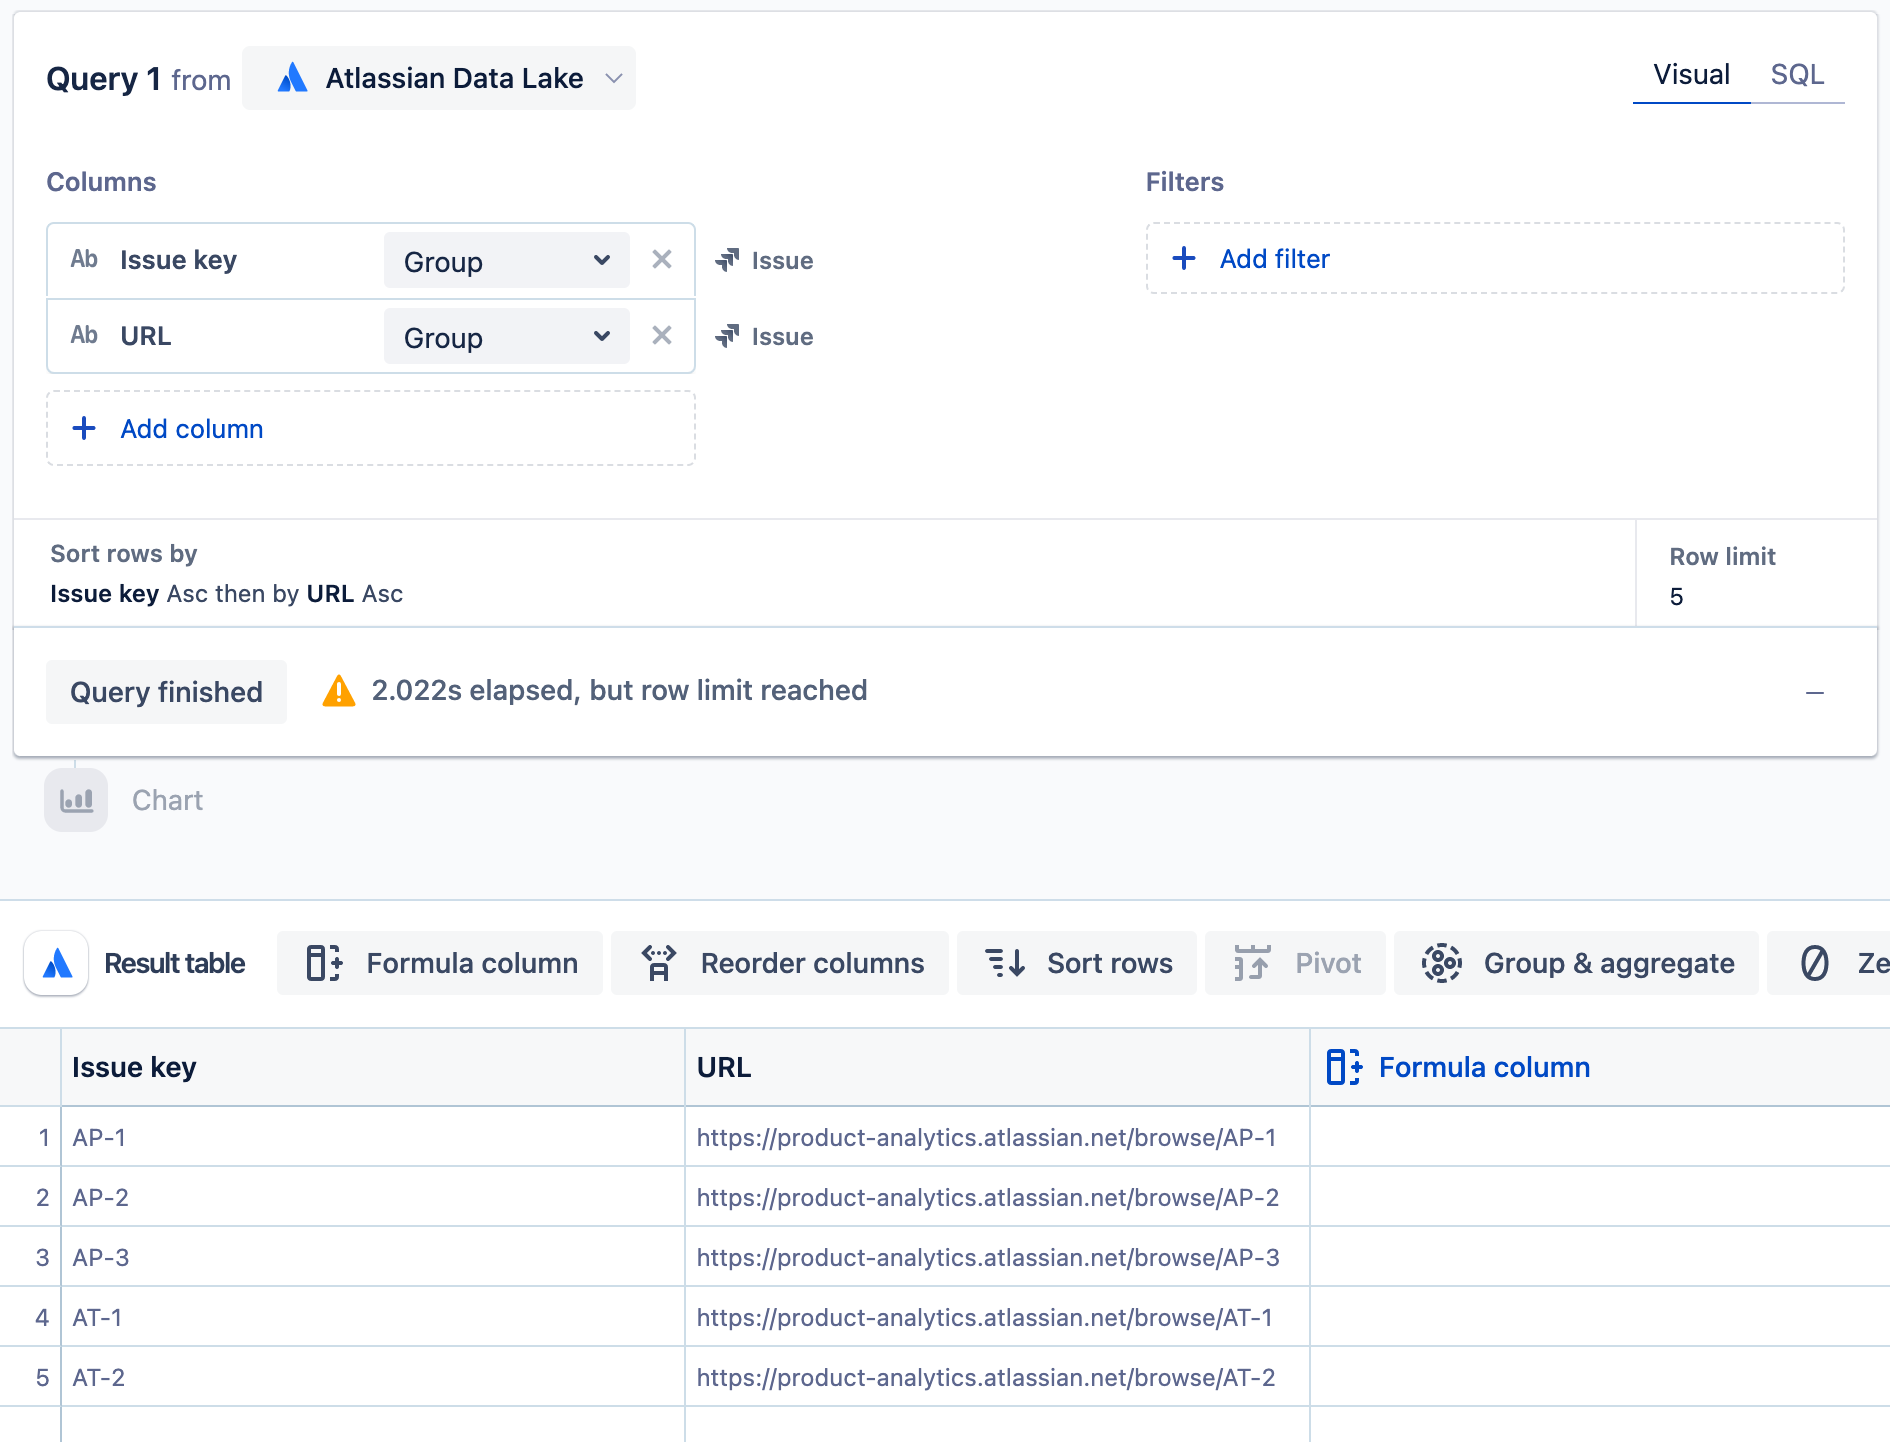Select the AP-1 issue key cell
This screenshot has height=1442, width=1890.
pyautogui.click(x=373, y=1137)
